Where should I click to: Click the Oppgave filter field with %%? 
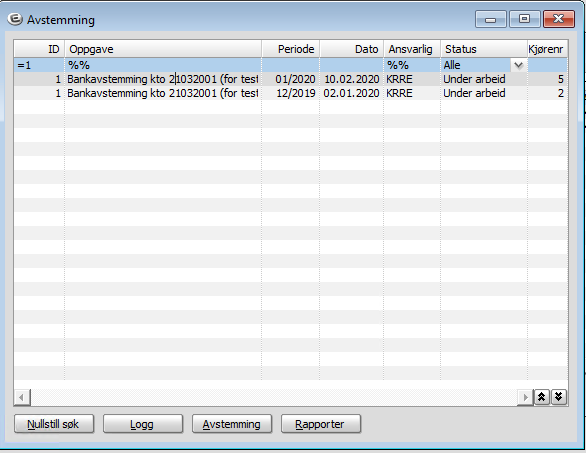[x=163, y=65]
